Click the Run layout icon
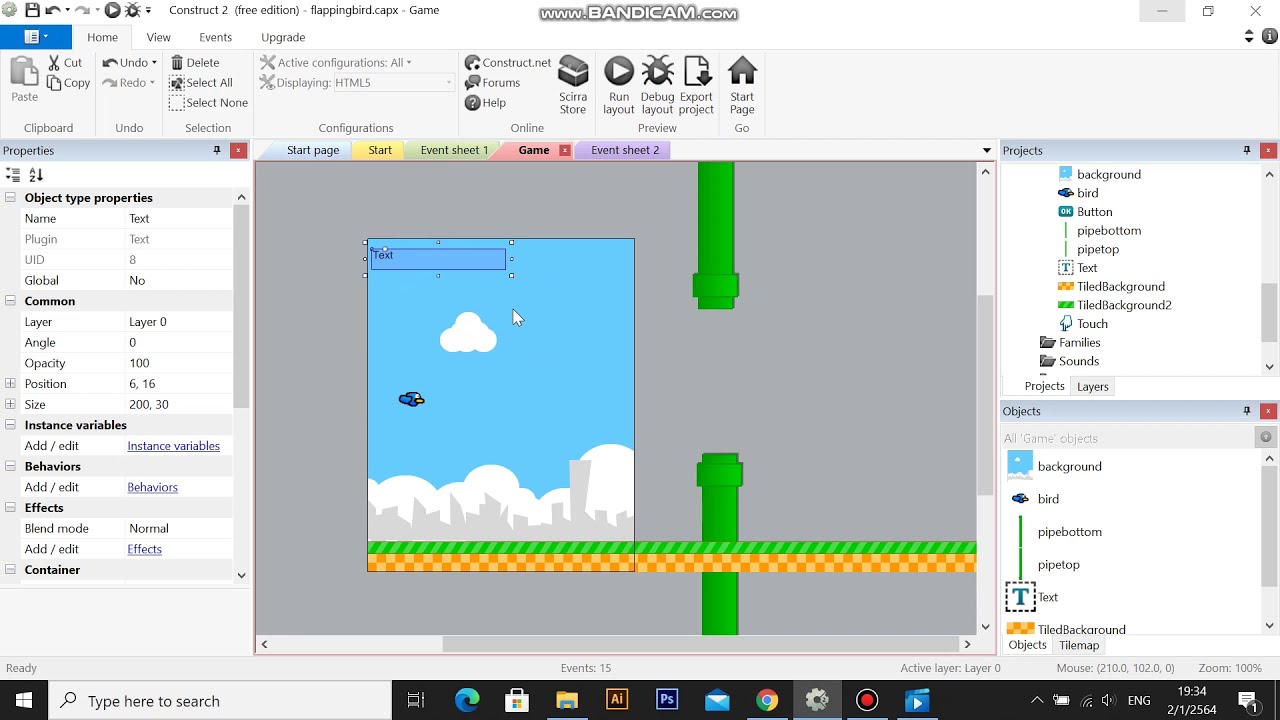Viewport: 1280px width, 720px height. point(618,86)
